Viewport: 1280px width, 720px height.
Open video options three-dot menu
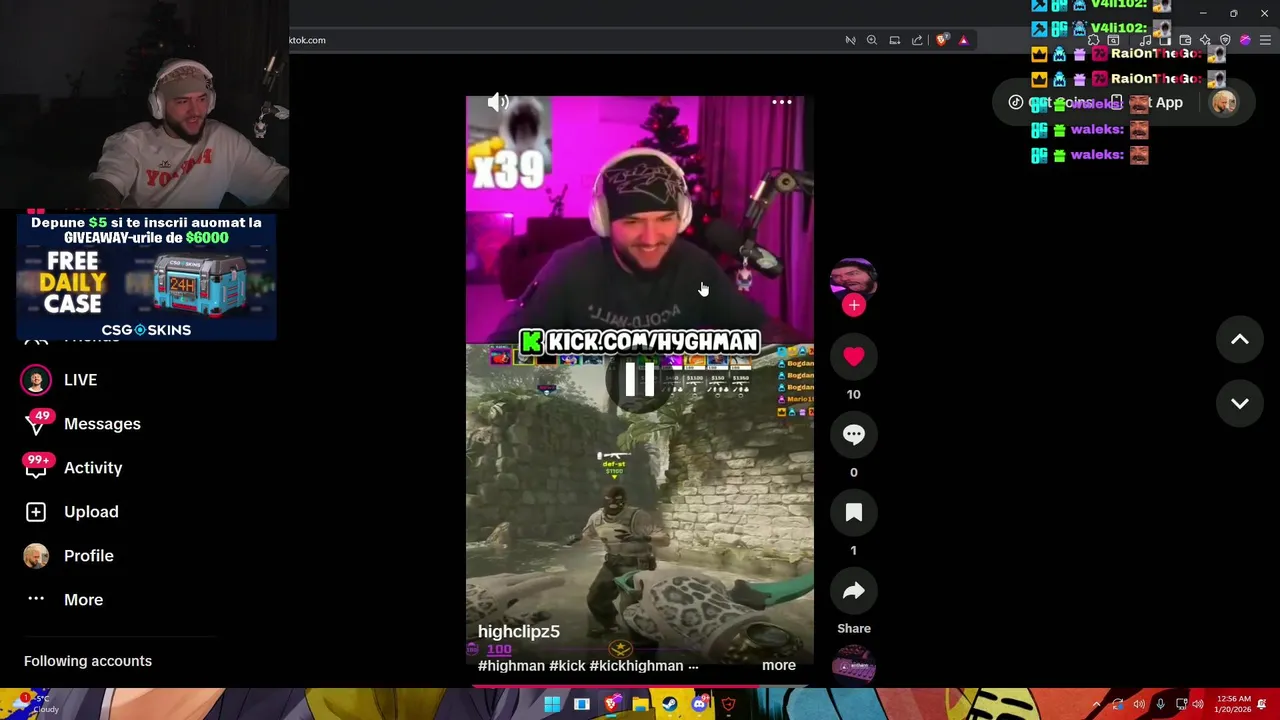pyautogui.click(x=782, y=102)
